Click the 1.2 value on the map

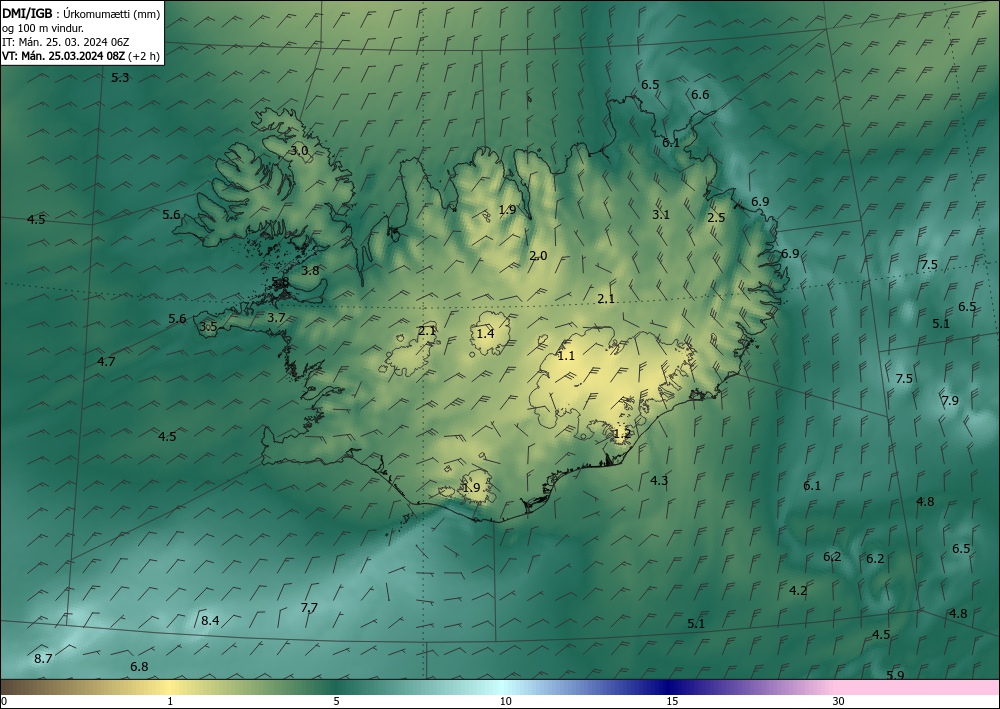tap(622, 434)
